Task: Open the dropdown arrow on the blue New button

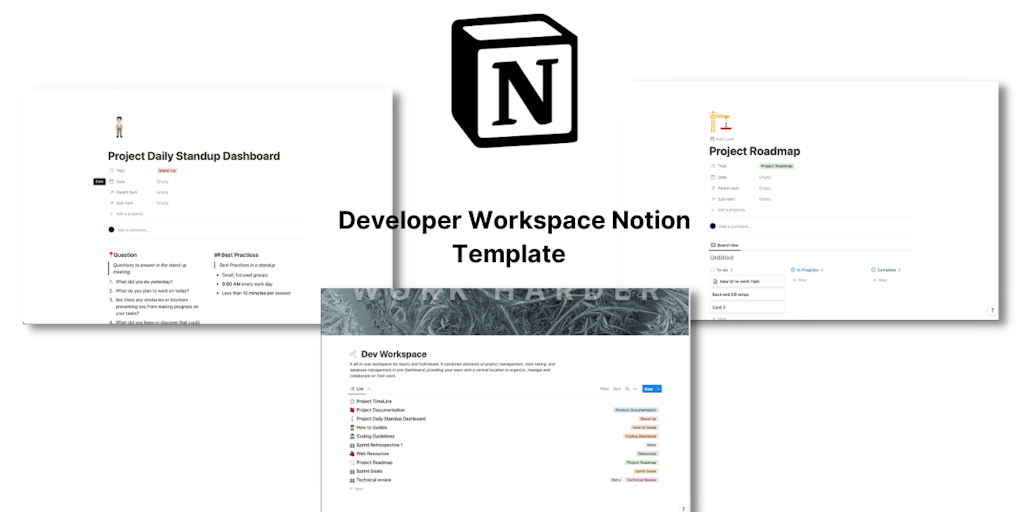Action: [658, 389]
